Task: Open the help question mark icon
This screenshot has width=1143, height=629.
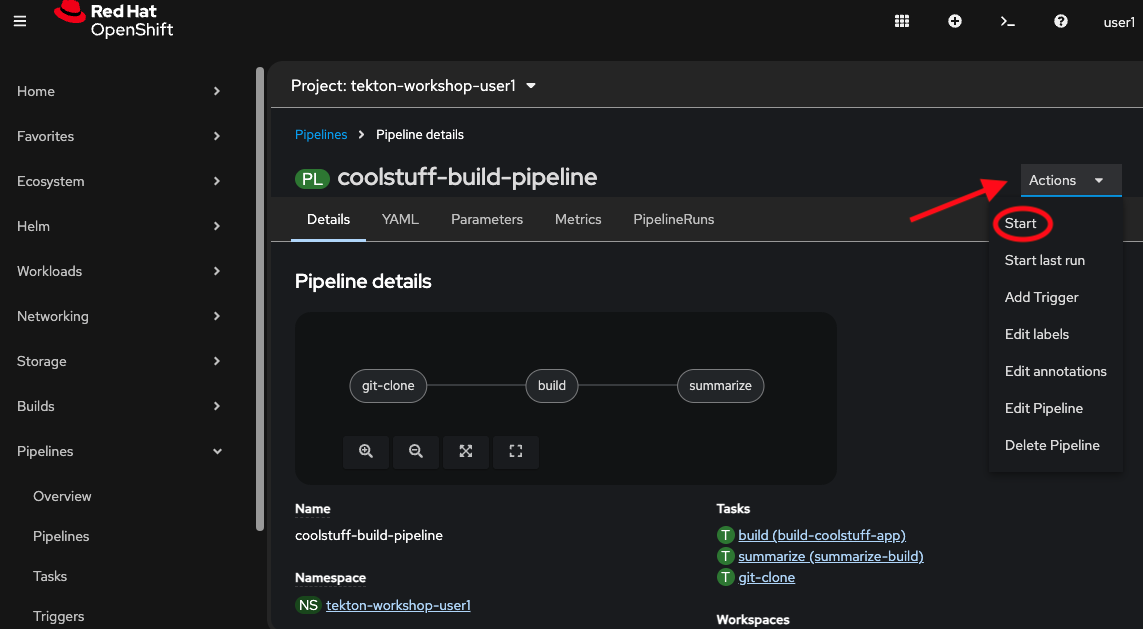Action: pyautogui.click(x=1061, y=21)
